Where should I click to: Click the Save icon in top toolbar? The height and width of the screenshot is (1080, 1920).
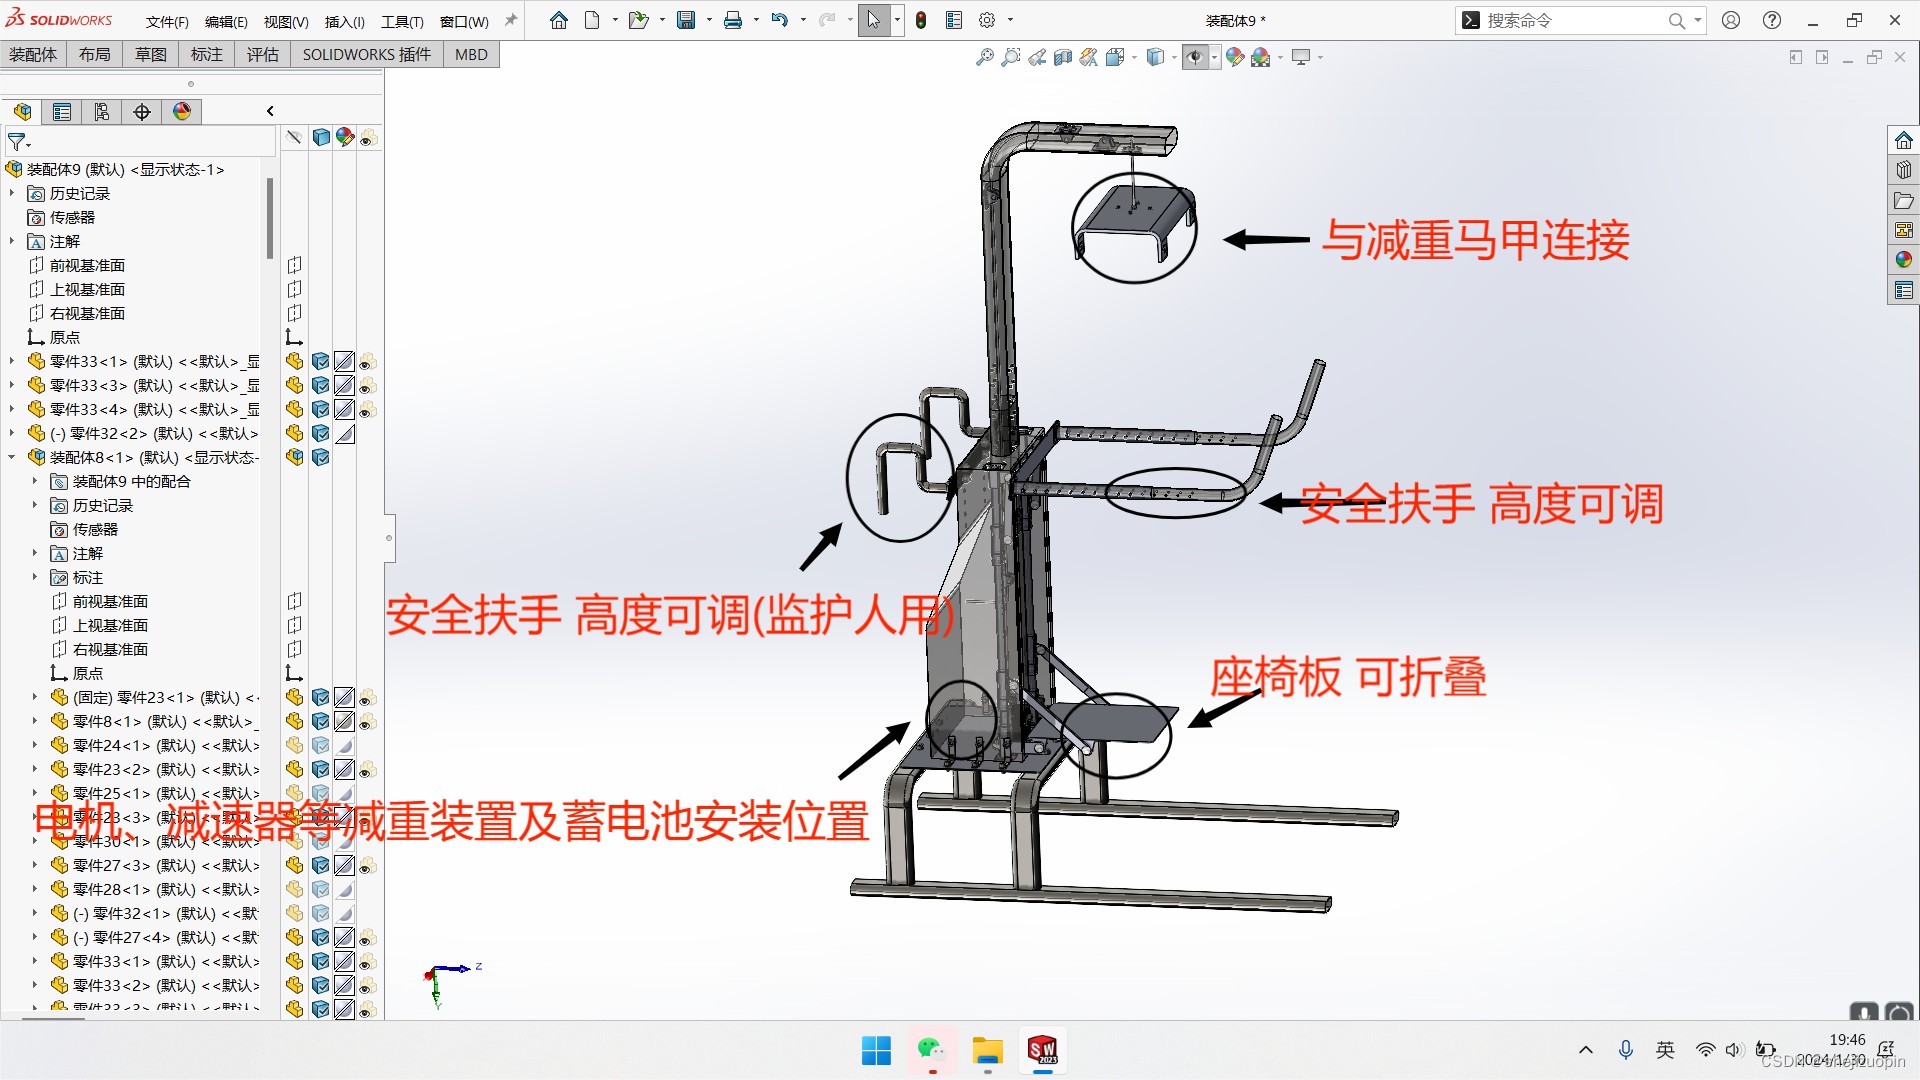point(686,20)
